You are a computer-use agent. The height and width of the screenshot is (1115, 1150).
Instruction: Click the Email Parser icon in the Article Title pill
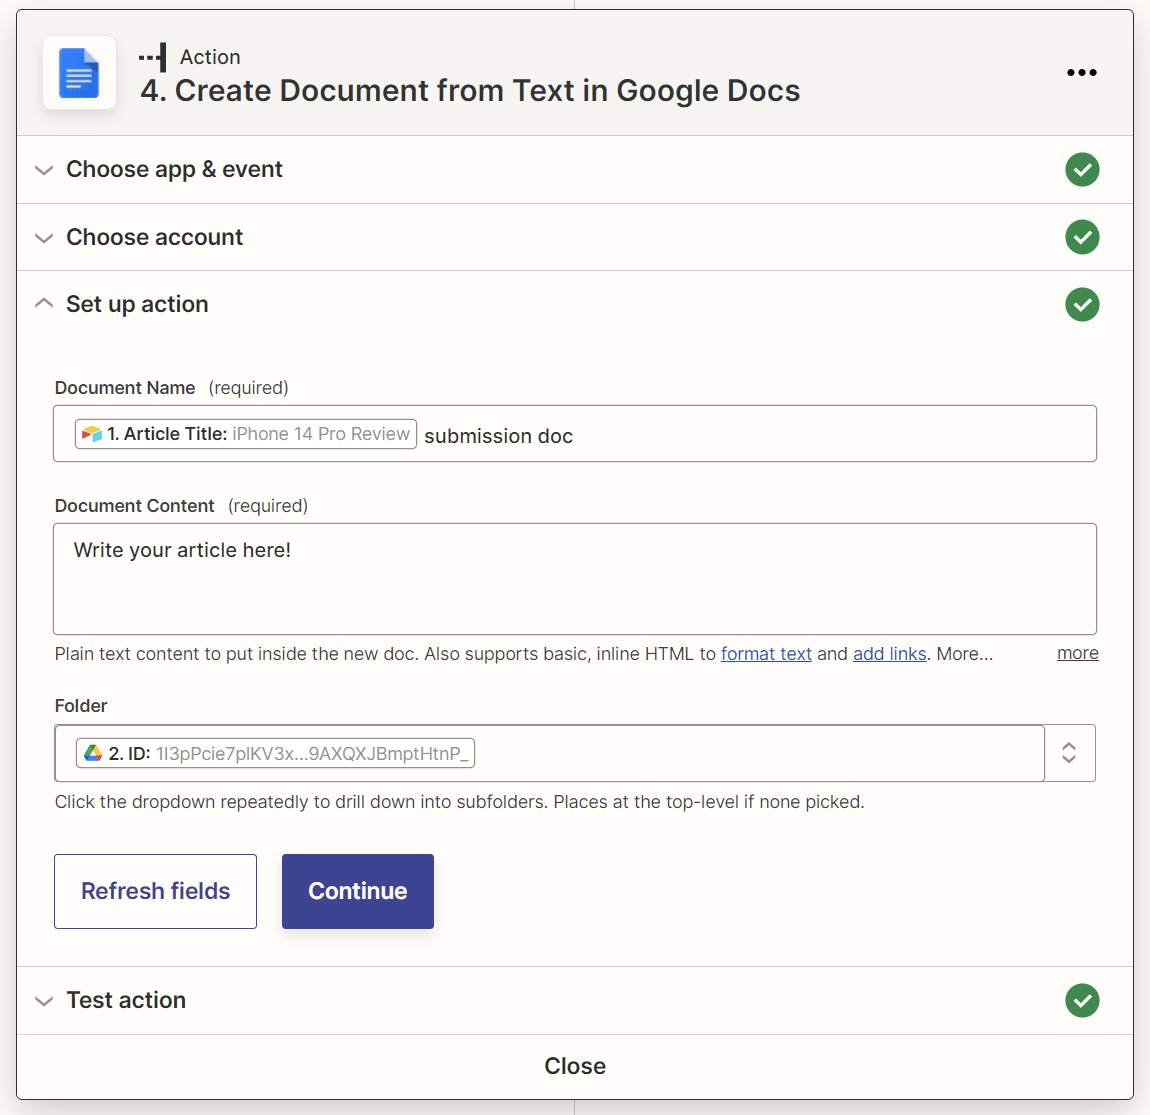point(90,433)
